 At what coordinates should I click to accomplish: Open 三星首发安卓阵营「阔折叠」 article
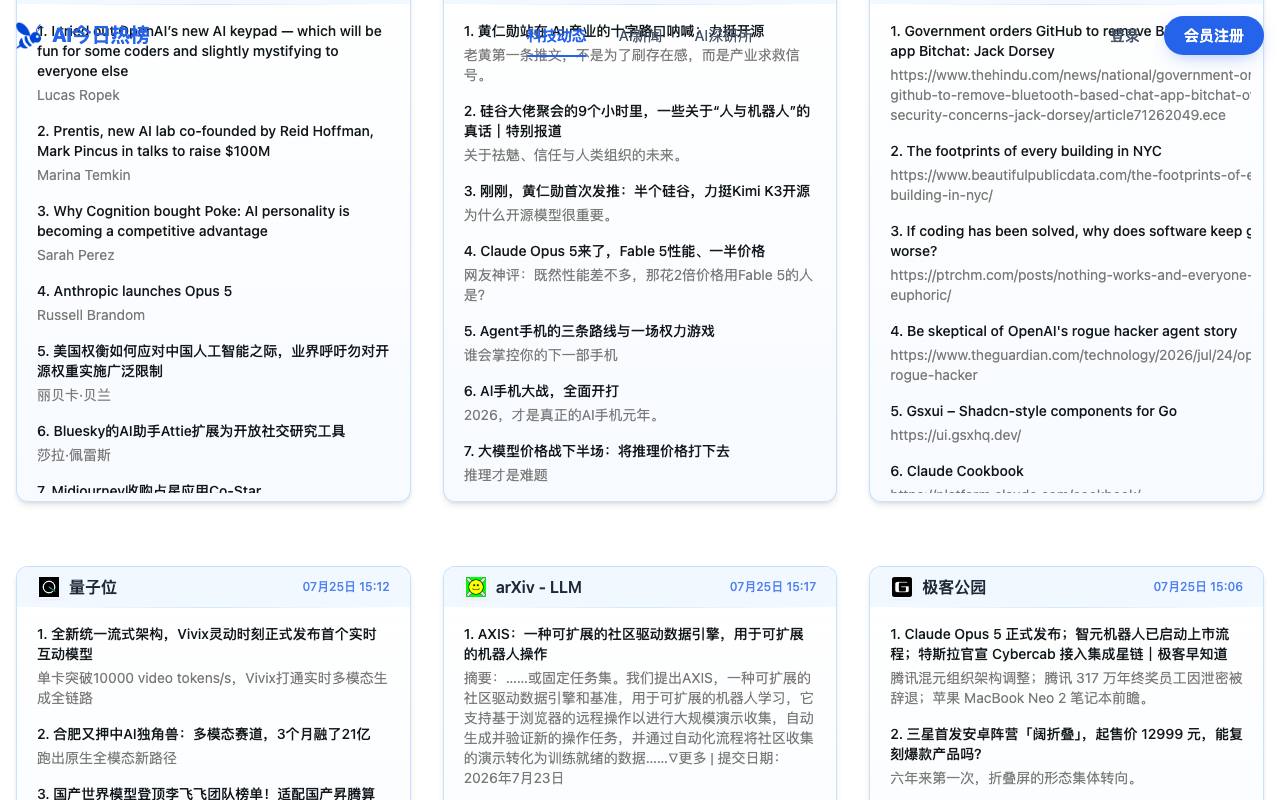[1067, 744]
